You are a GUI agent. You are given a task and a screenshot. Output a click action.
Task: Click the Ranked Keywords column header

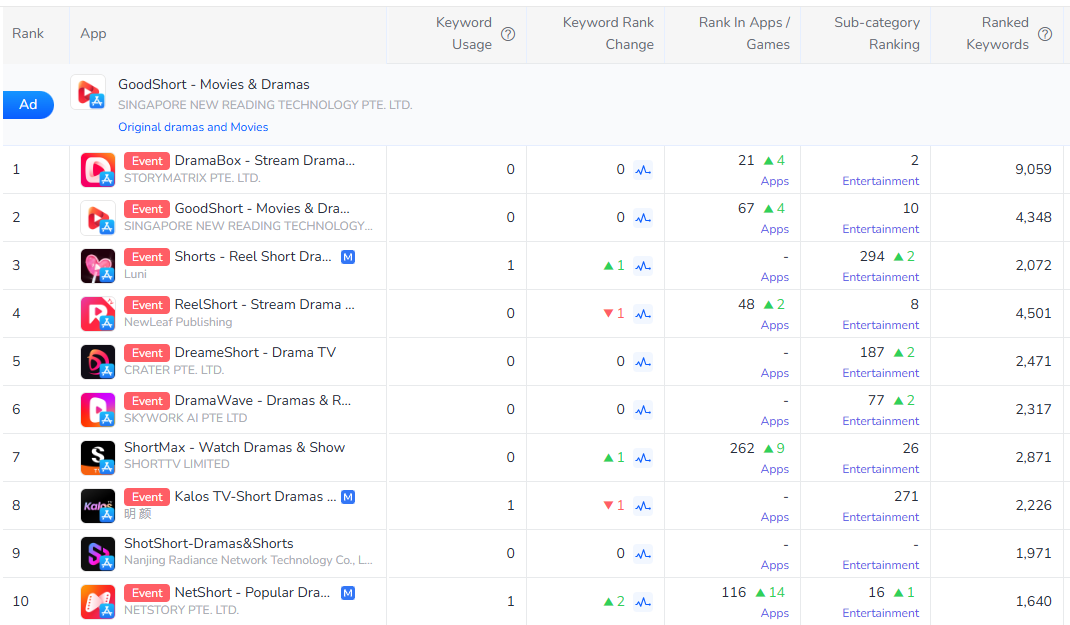(997, 33)
